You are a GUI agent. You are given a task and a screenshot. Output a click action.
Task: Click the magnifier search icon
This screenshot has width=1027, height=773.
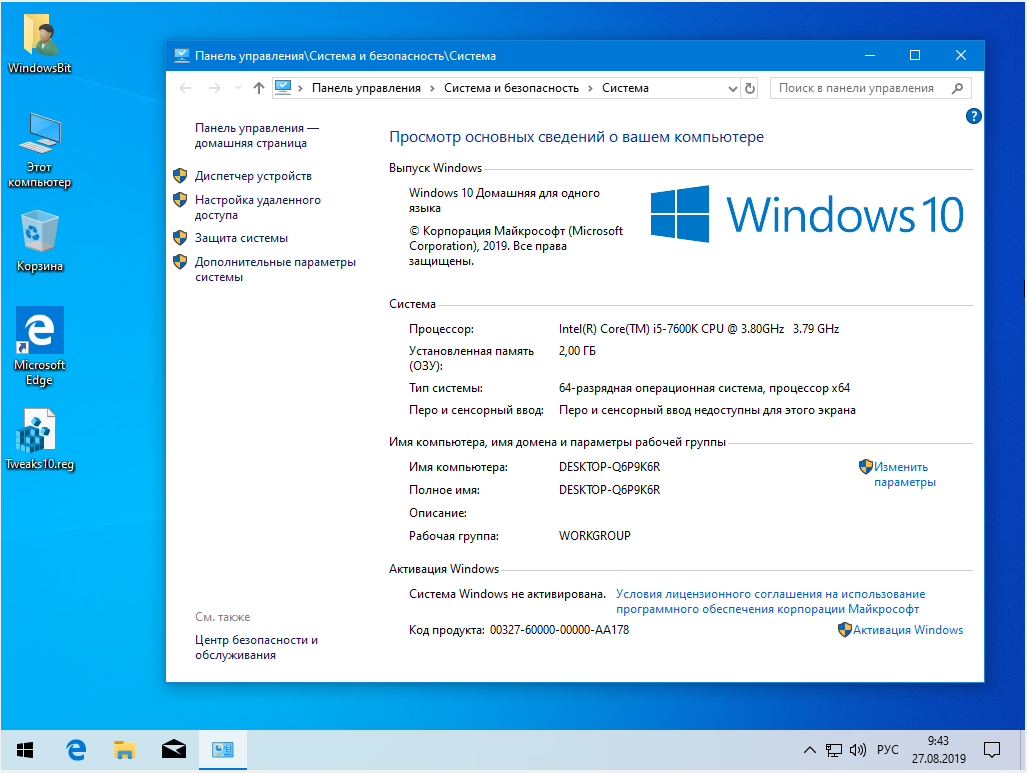(x=958, y=88)
